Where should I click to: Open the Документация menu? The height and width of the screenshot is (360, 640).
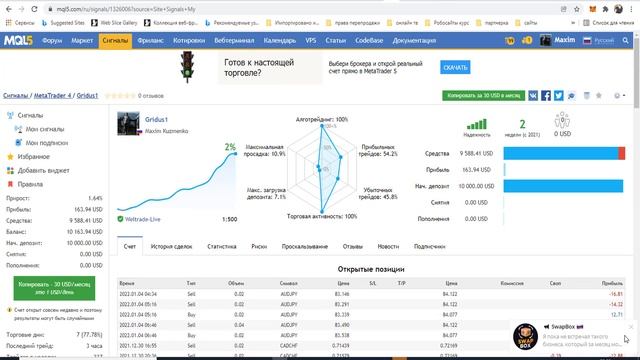coord(414,40)
